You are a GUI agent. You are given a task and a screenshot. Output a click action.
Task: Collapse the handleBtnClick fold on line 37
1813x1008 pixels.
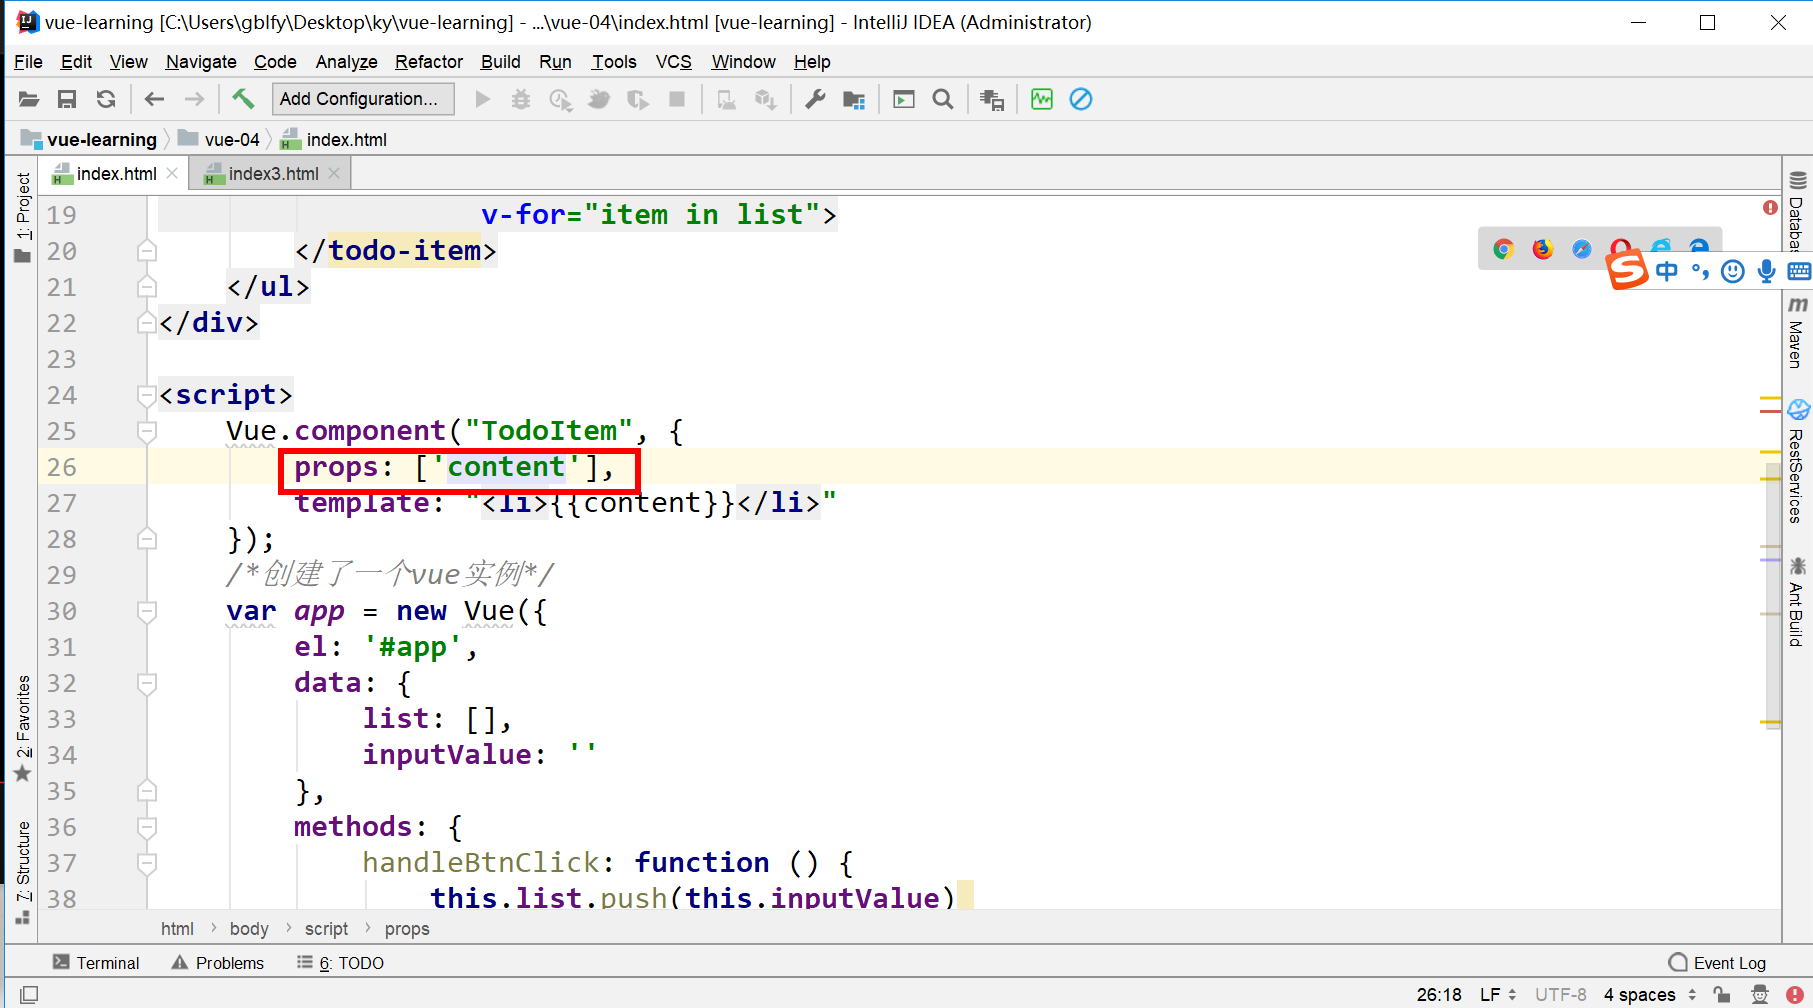coord(147,863)
